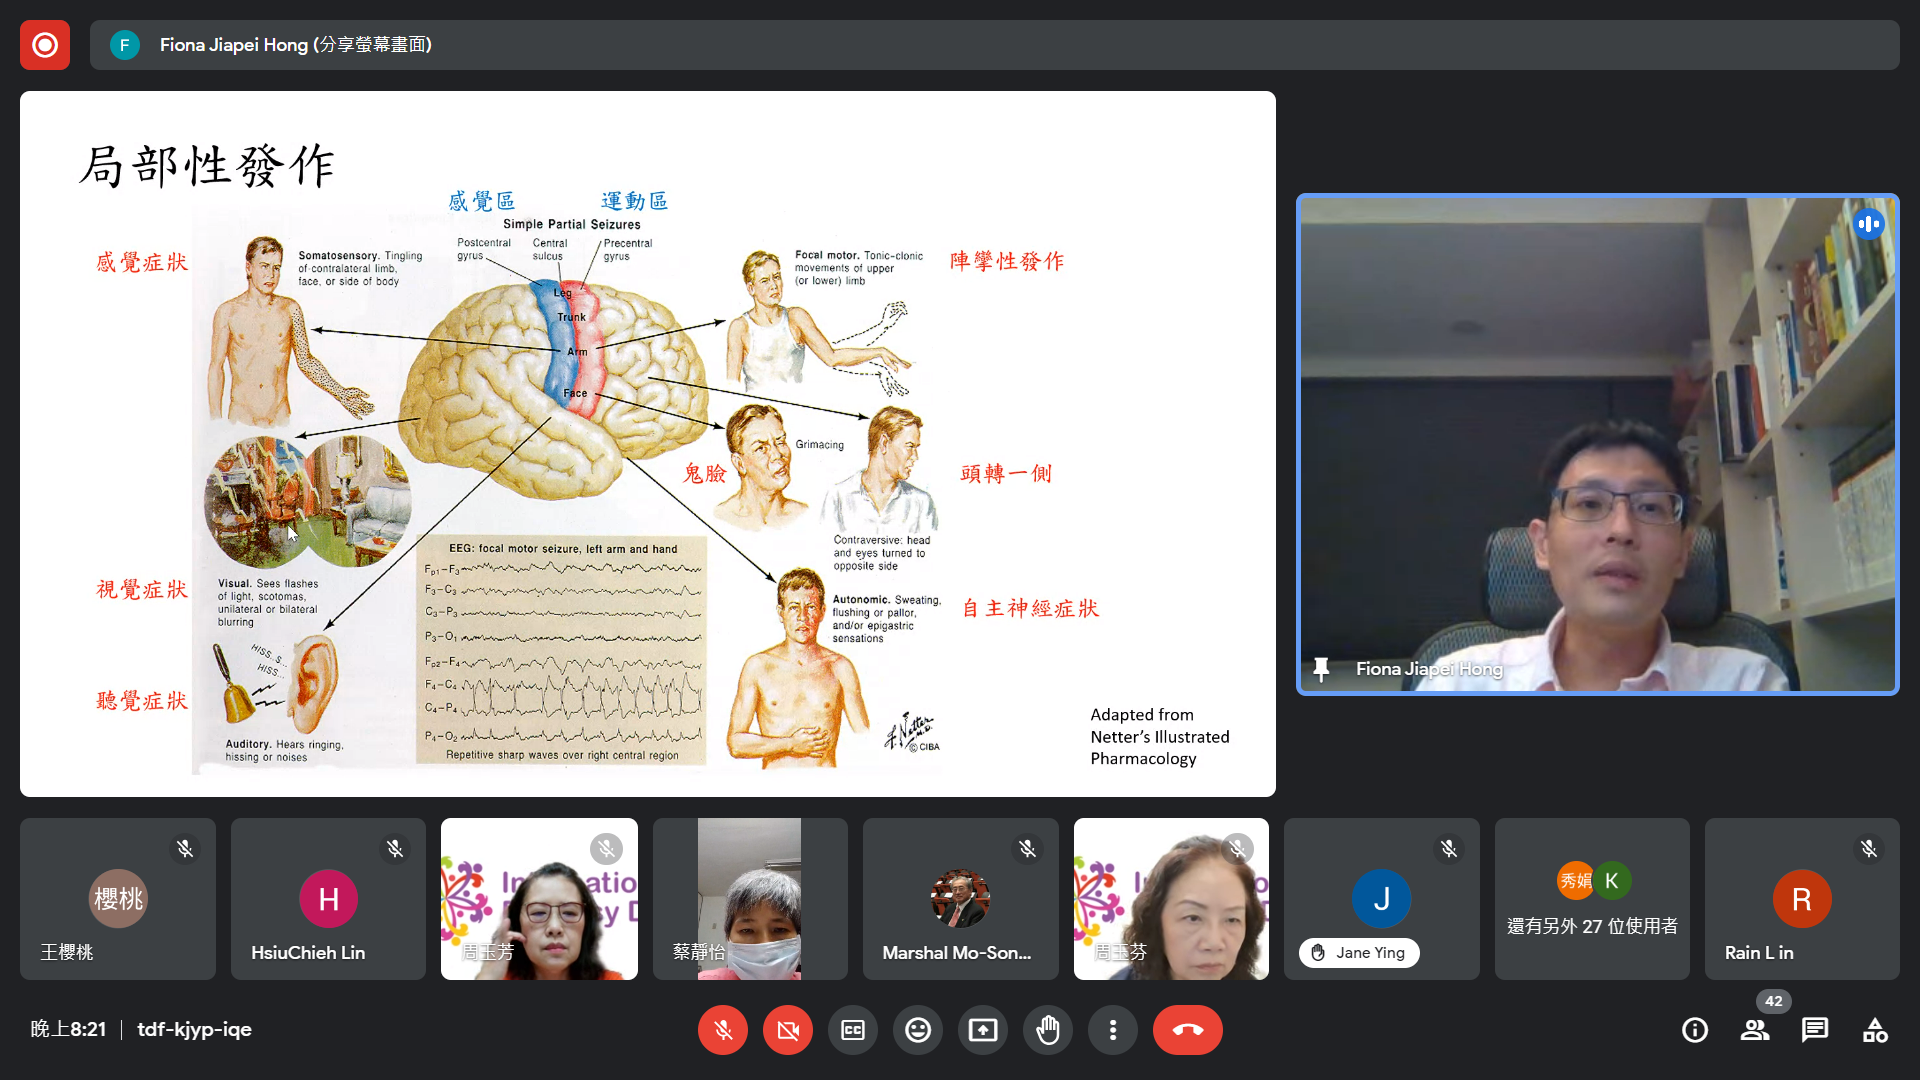
Task: Select the Marshal Mo-Son participant tile
Action: [960, 899]
